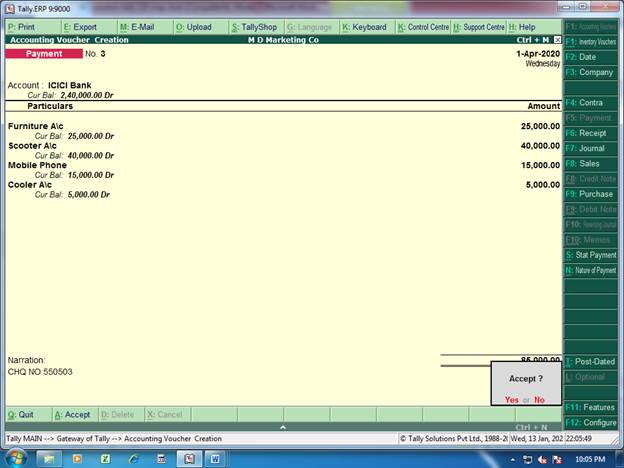Viewport: 624px width, 468px height.
Task: Click the volume tray icon
Action: pos(542,460)
